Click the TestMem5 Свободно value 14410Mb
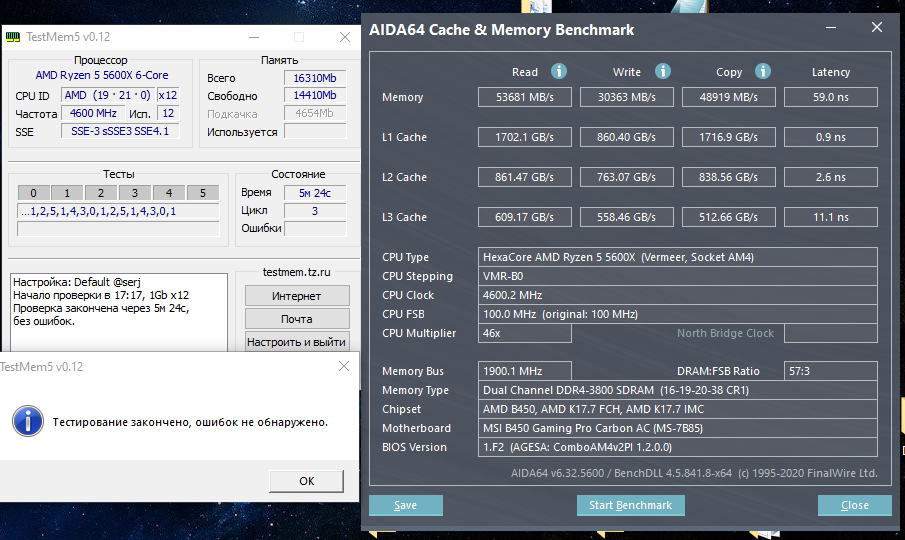This screenshot has height=540, width=905. tap(315, 95)
